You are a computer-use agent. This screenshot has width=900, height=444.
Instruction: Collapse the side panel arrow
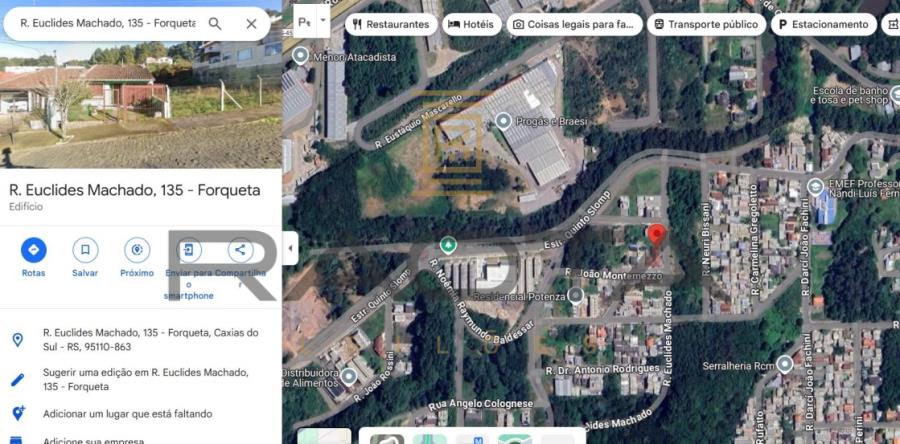click(290, 248)
